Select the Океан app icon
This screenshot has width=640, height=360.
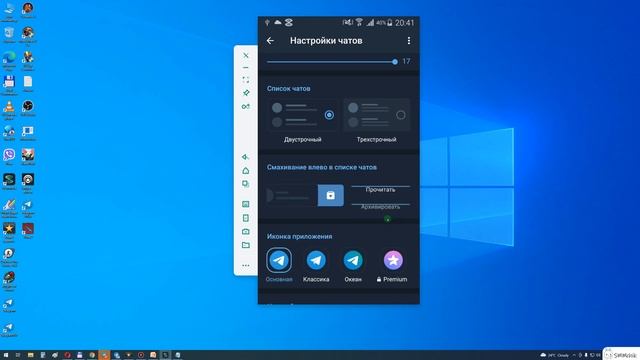tap(353, 260)
